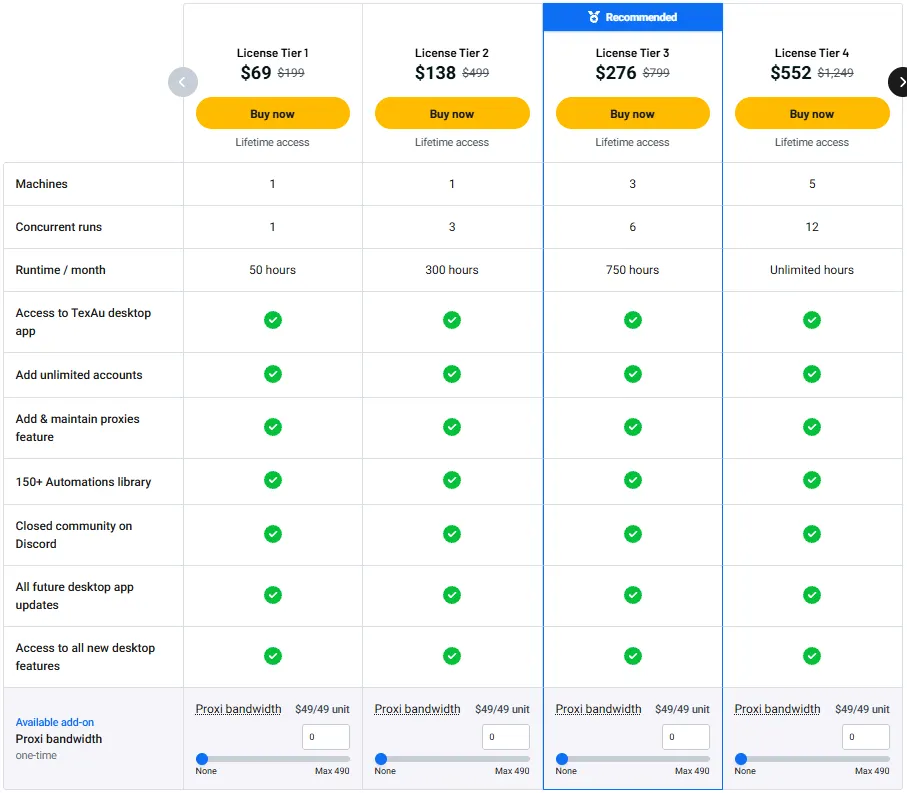This screenshot has height=793, width=907.
Task: Click the previous carousel arrow button
Action: point(183,82)
